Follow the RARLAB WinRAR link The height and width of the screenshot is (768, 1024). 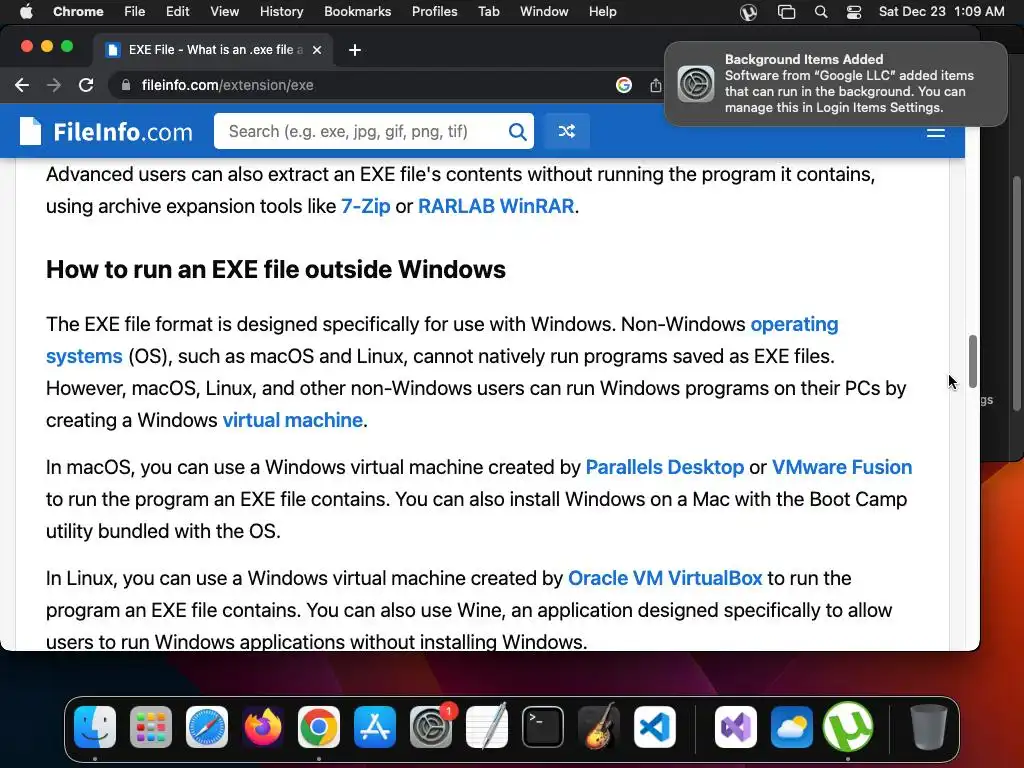(496, 206)
